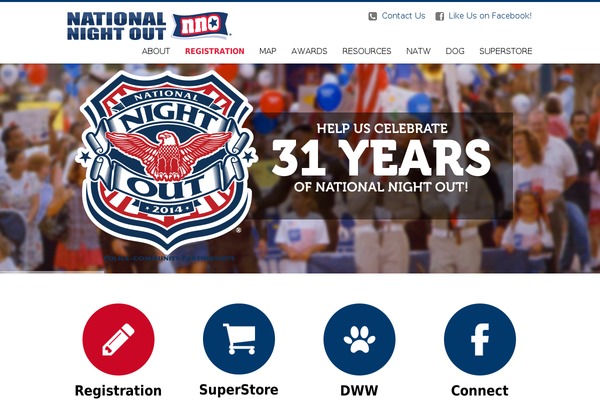The height and width of the screenshot is (400, 600).
Task: Click the Connect Facebook circle icon
Action: coord(480,339)
